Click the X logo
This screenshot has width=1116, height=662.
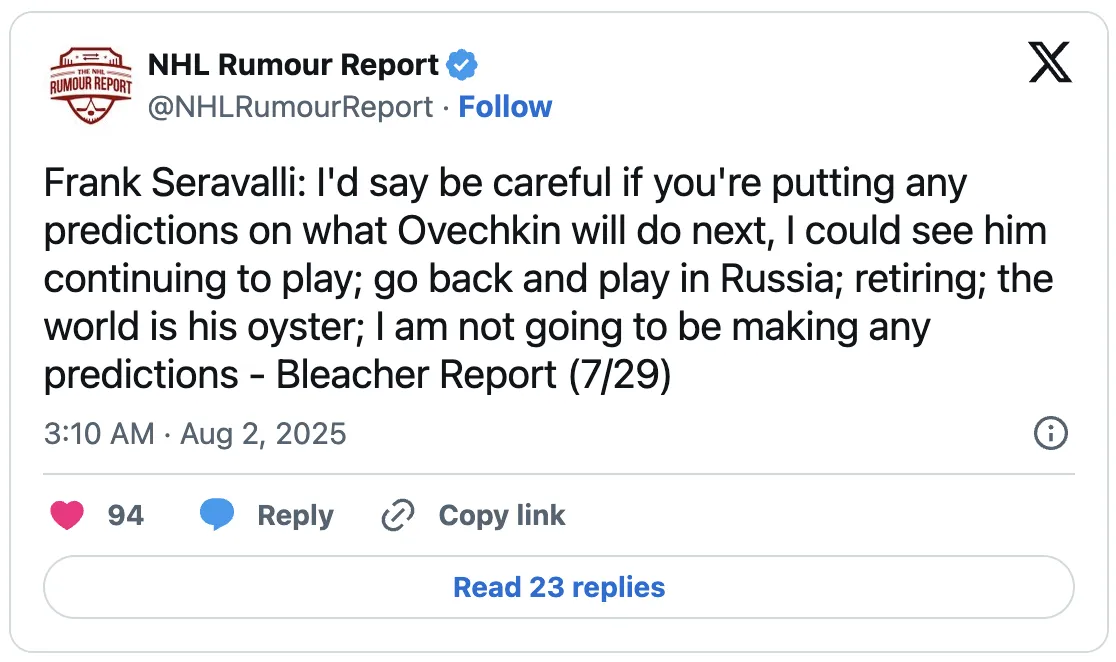click(x=1050, y=62)
